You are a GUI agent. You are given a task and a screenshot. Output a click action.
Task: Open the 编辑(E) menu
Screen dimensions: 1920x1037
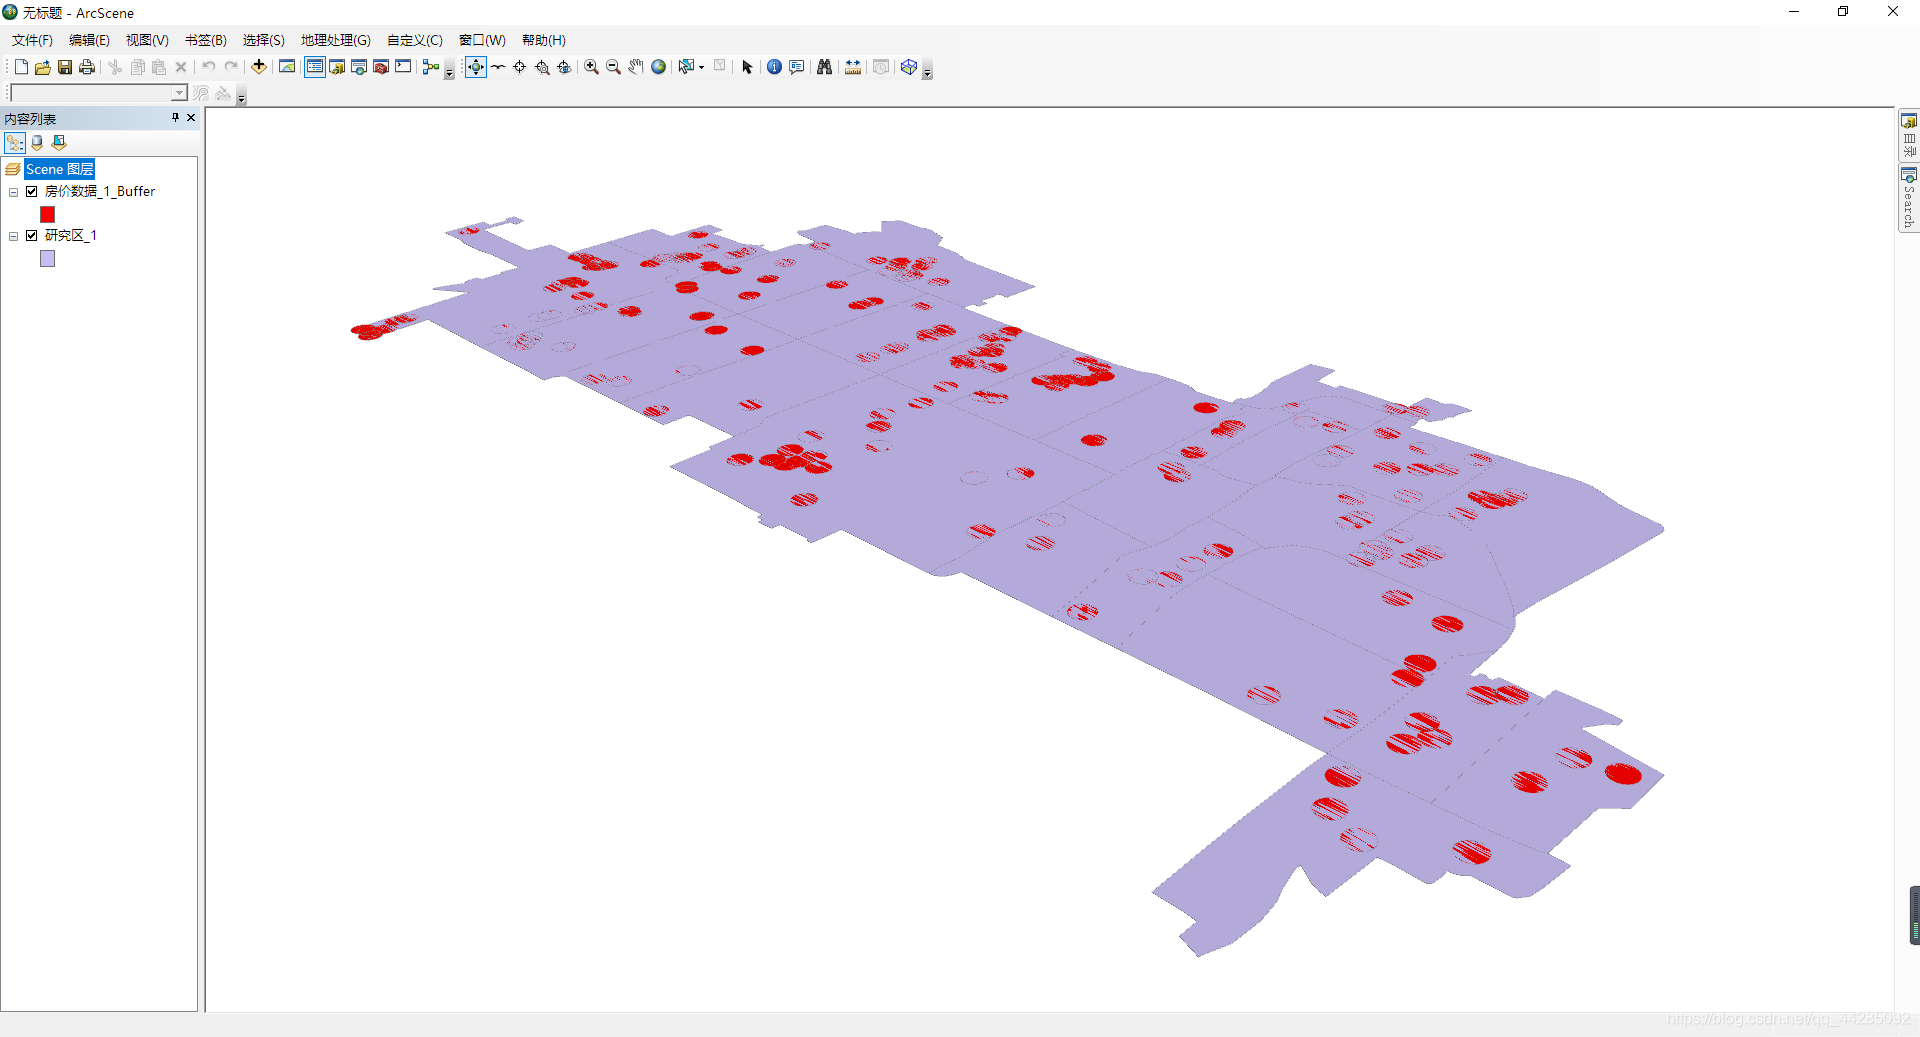(x=89, y=40)
